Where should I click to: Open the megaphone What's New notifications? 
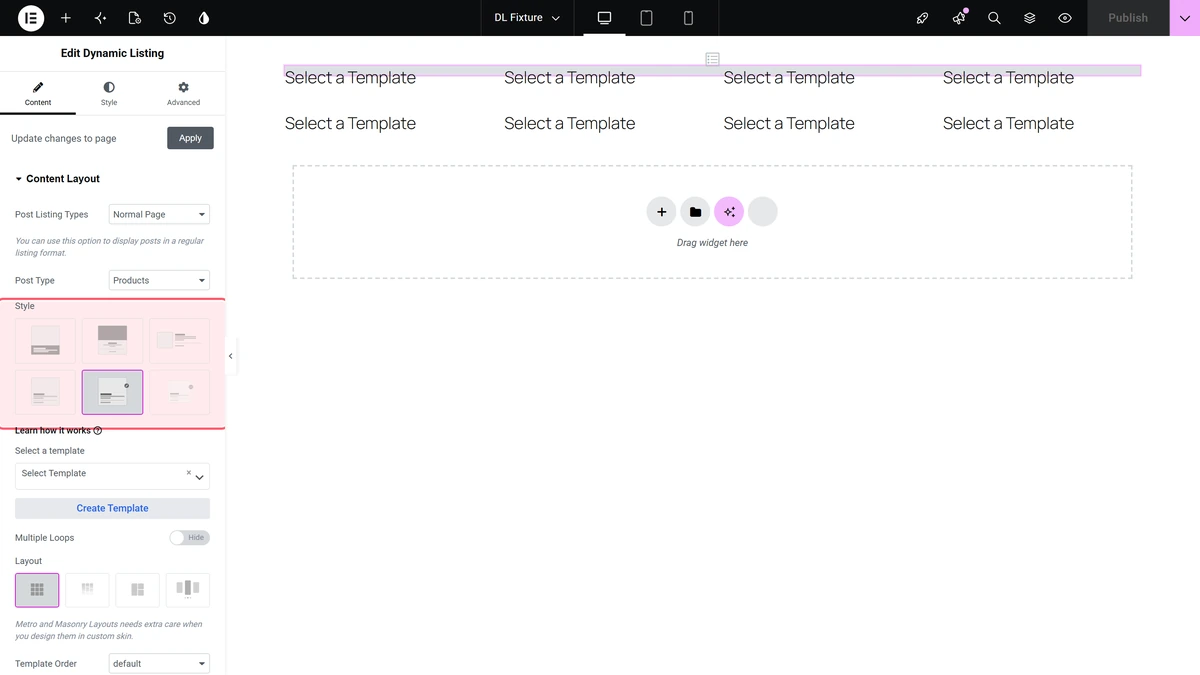click(x=959, y=18)
